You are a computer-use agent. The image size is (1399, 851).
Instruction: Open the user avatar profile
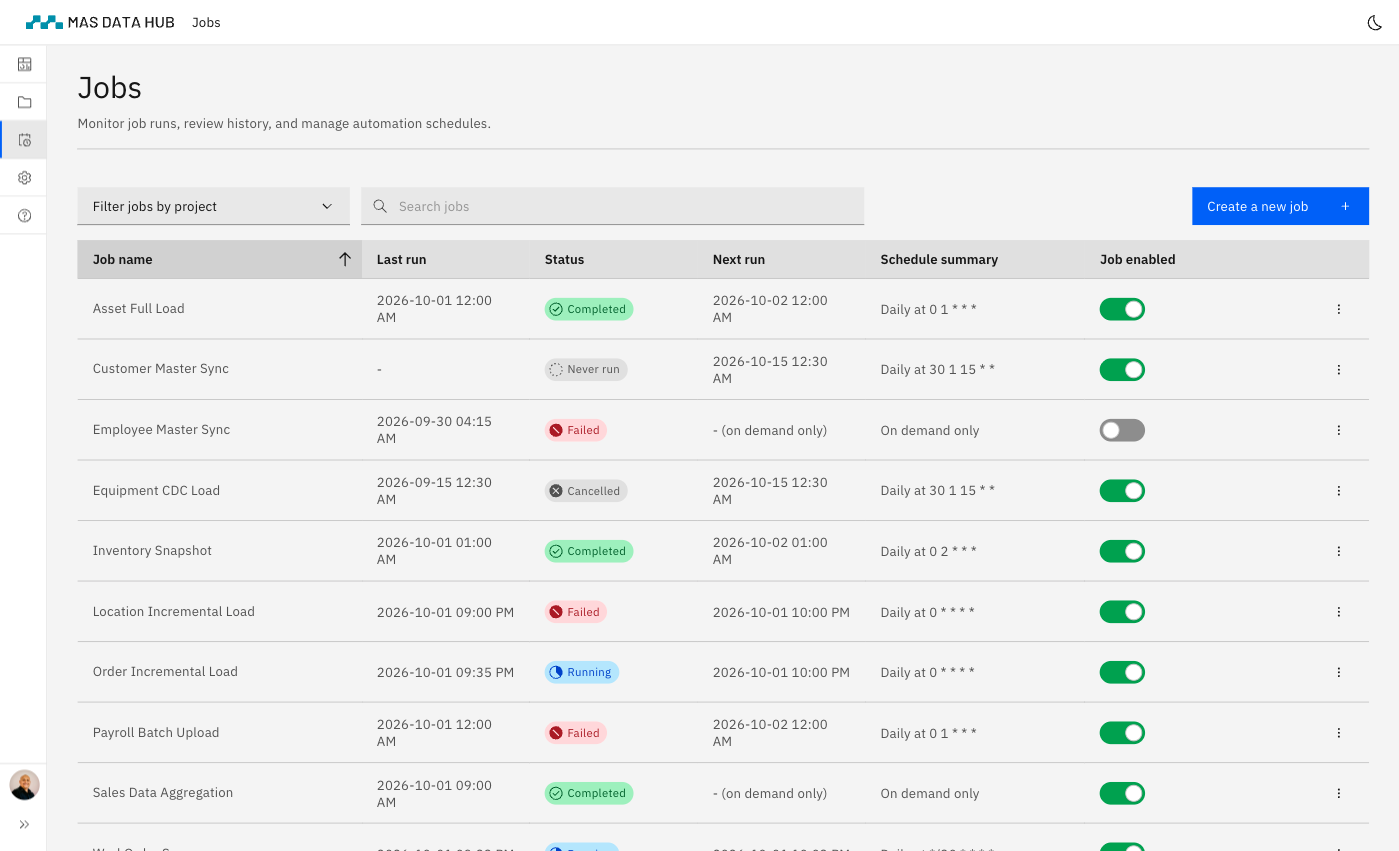click(24, 785)
